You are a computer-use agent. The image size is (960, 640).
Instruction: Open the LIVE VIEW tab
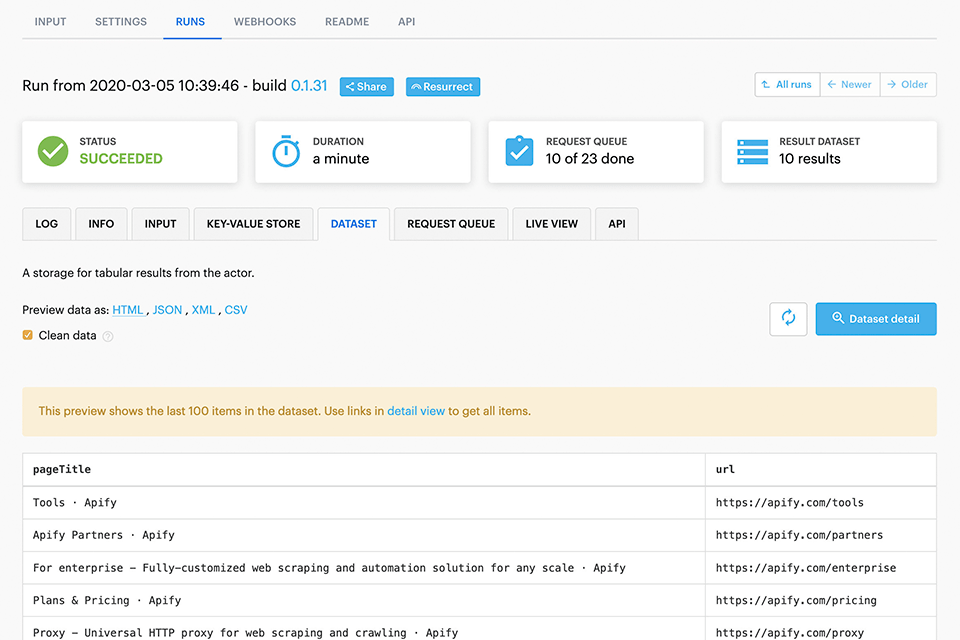(x=552, y=224)
